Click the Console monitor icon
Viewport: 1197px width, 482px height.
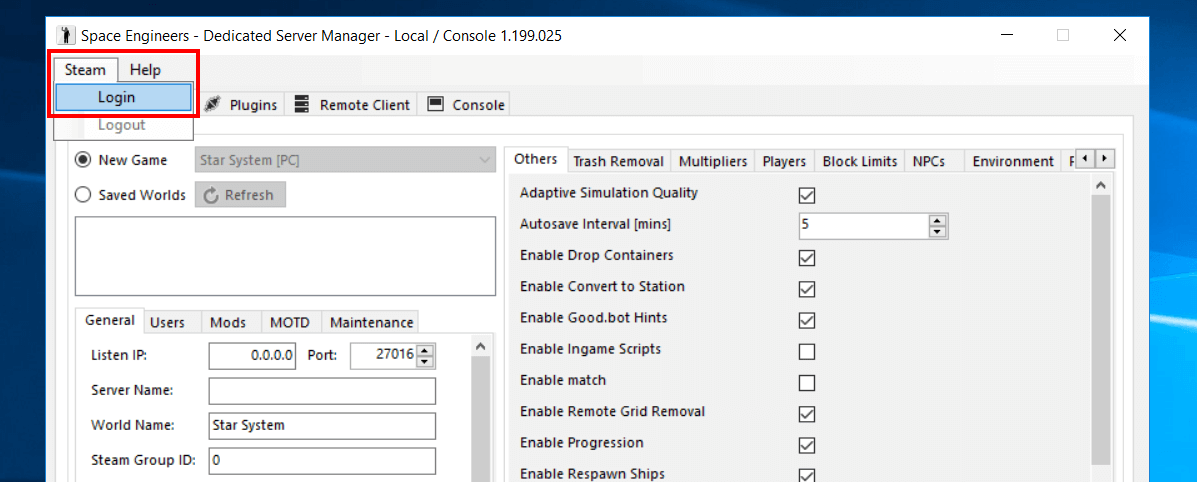pos(435,104)
